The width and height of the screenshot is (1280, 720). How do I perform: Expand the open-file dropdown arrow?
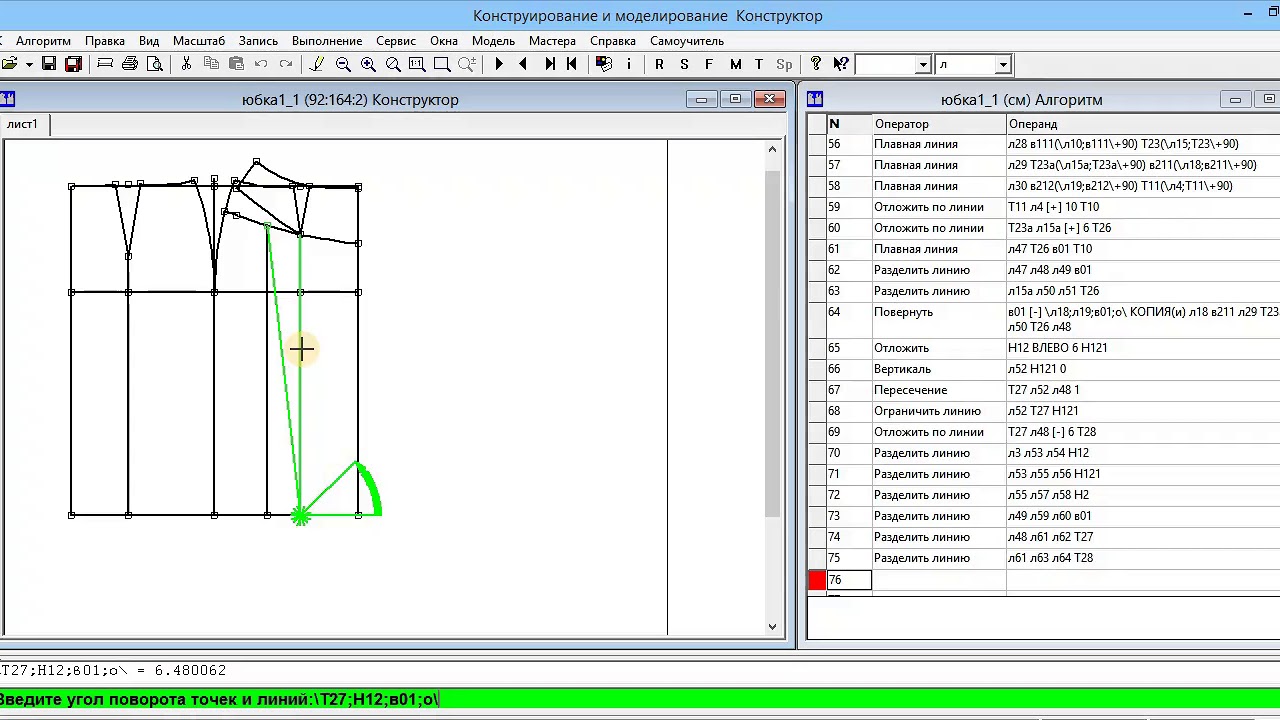29,64
